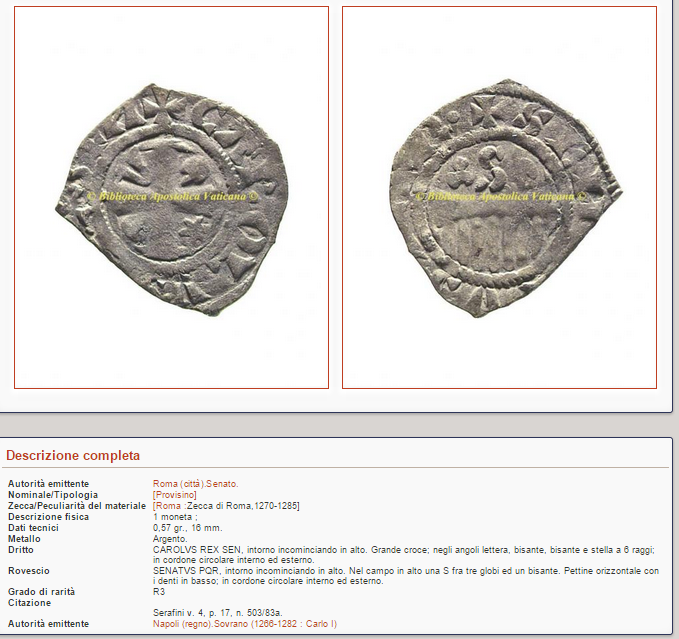The height and width of the screenshot is (639, 679).
Task: Click the '0,57 gr., 16 mm.' technical data
Action: (x=188, y=528)
